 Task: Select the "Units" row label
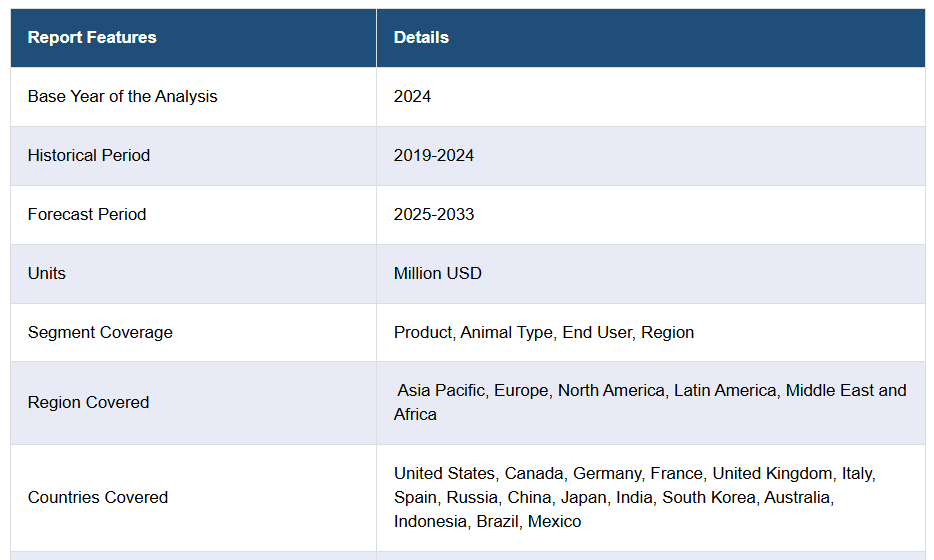(x=47, y=274)
